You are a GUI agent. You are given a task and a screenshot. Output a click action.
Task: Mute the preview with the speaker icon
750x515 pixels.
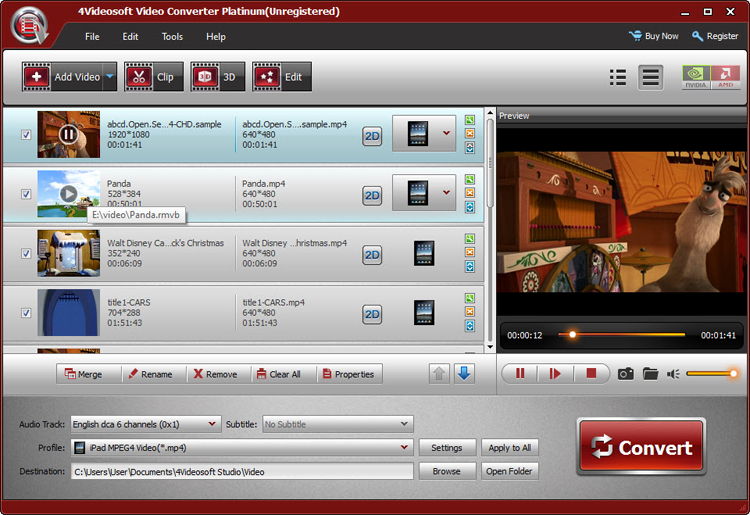coord(673,373)
